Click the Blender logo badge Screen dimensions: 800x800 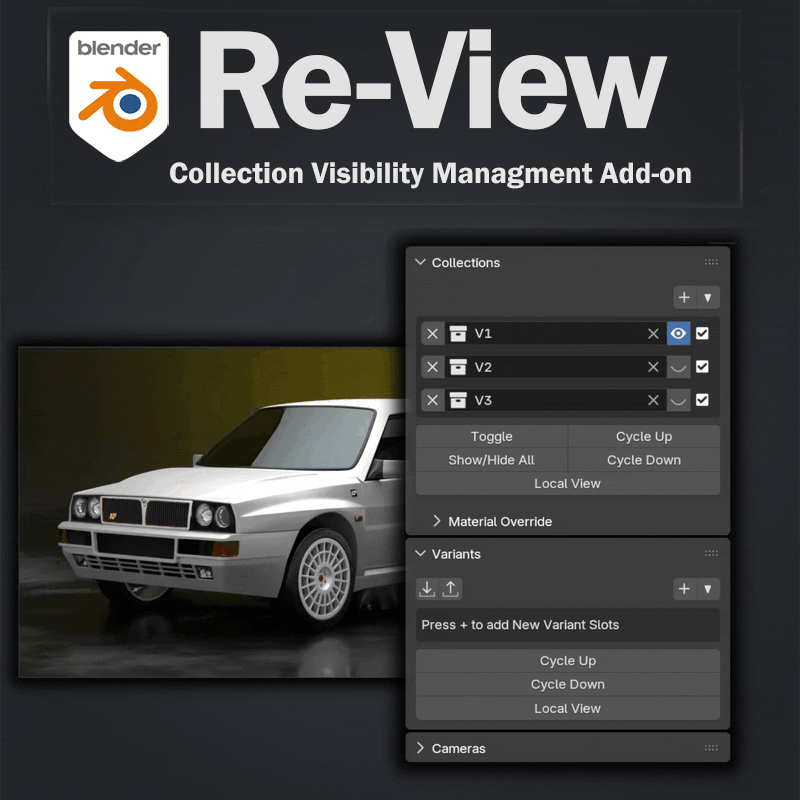tap(119, 96)
